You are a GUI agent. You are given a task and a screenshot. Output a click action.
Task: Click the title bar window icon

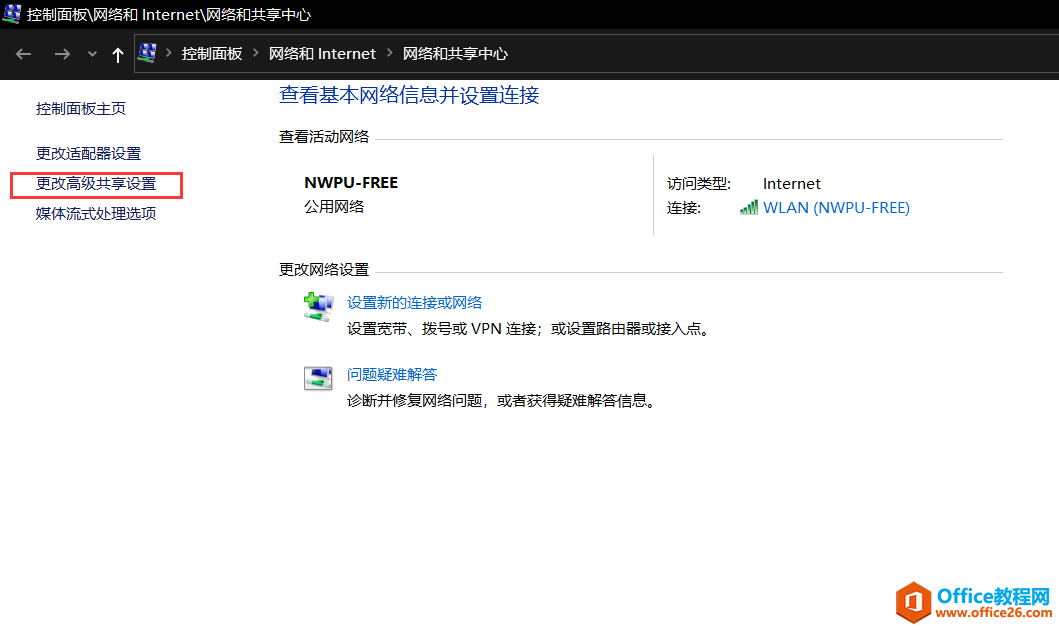11,14
